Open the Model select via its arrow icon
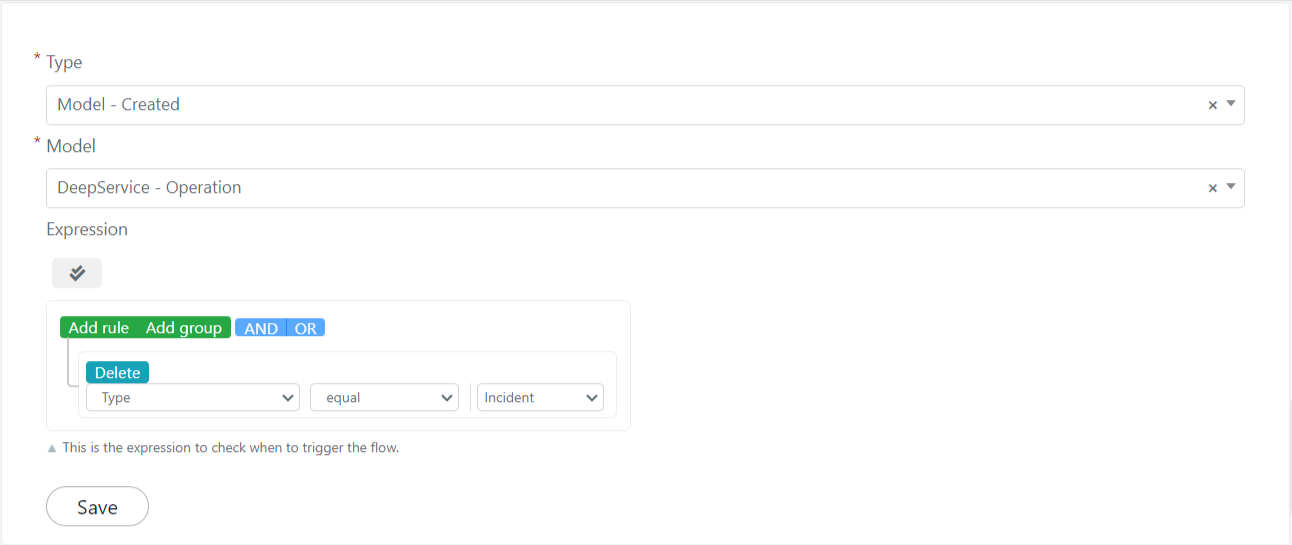 point(1231,187)
